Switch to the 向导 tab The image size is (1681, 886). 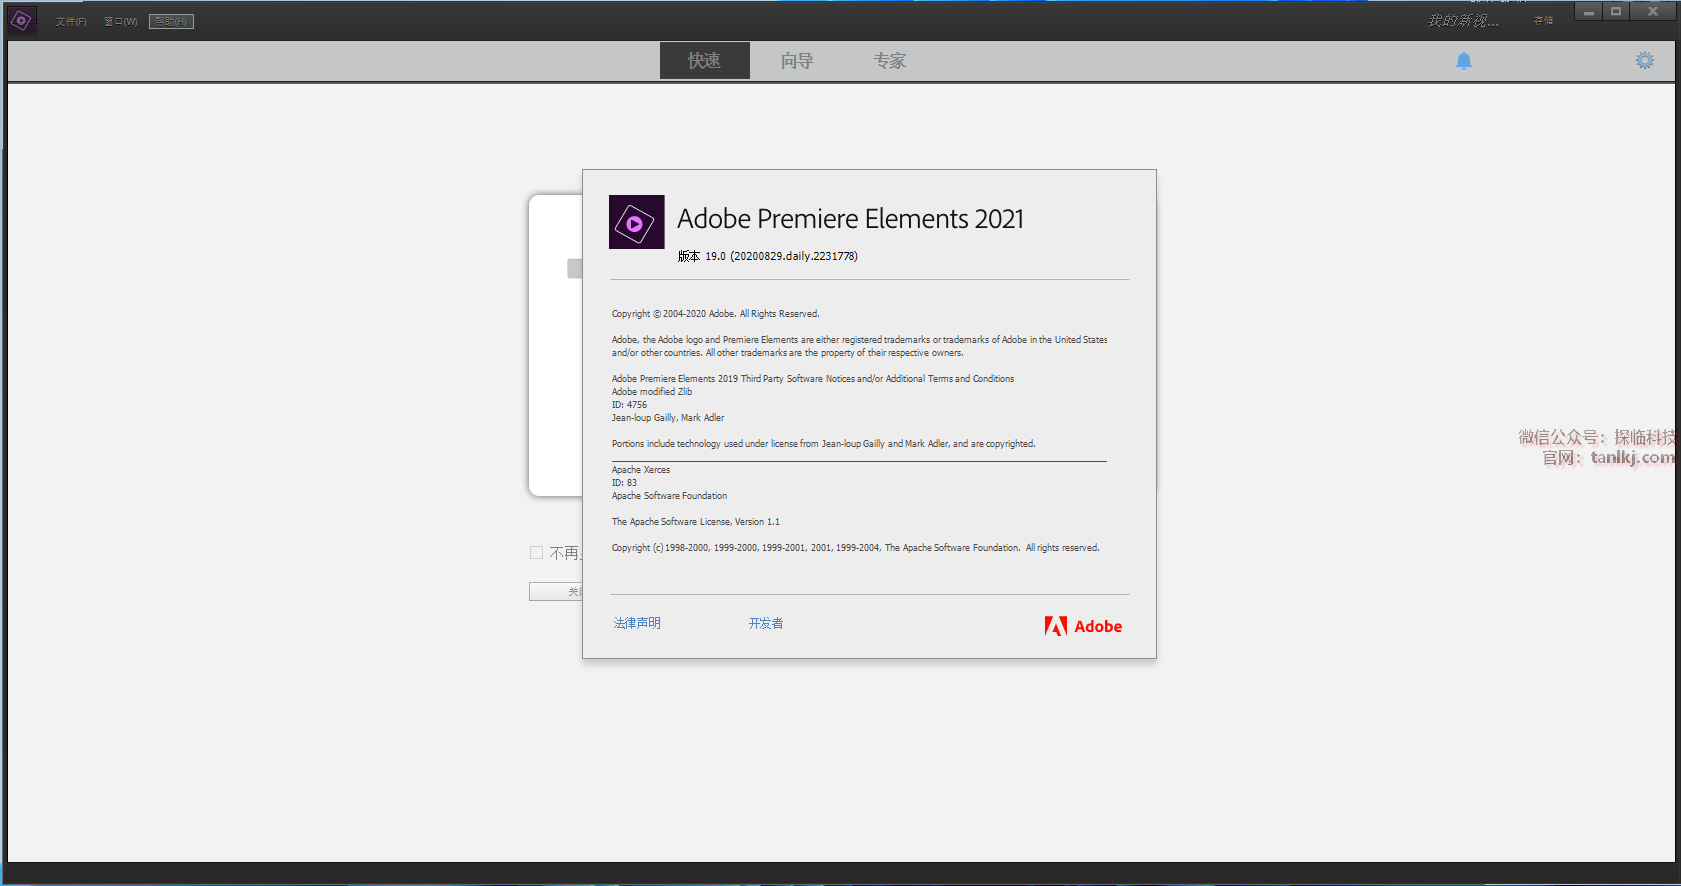[797, 61]
